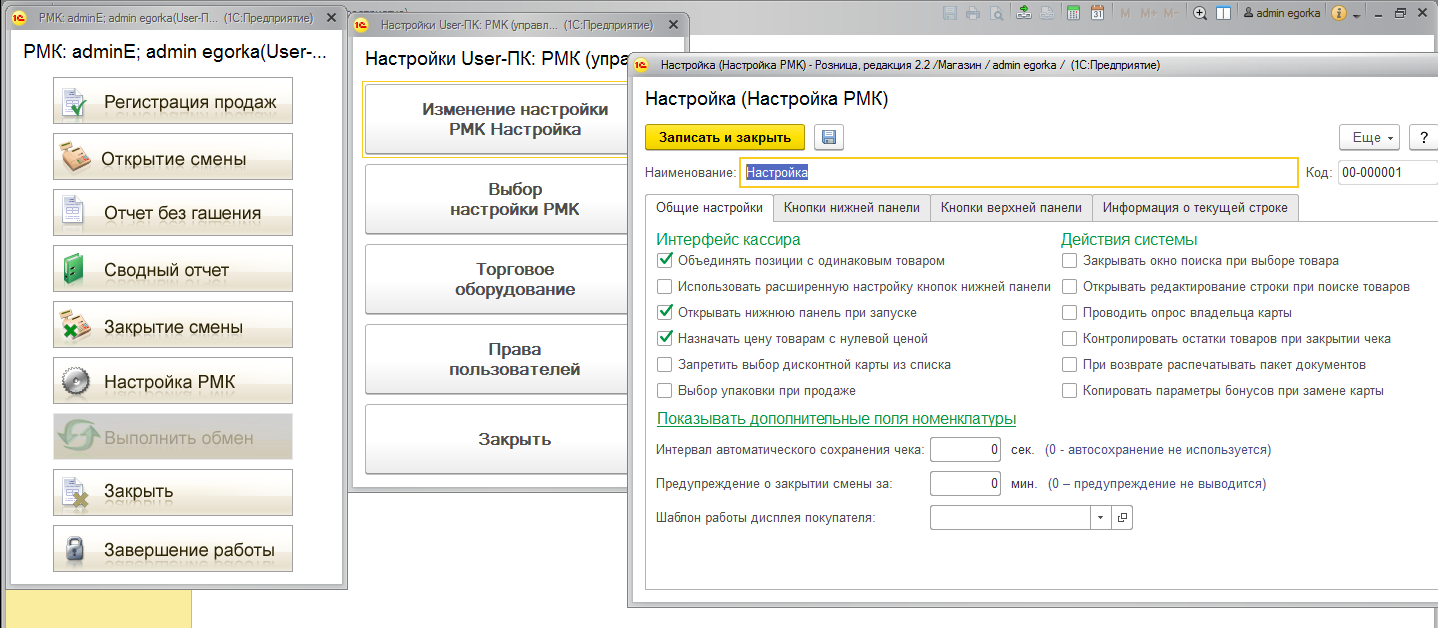Click the zoom magnifier icon
The height and width of the screenshot is (628, 1438).
(x=1200, y=13)
